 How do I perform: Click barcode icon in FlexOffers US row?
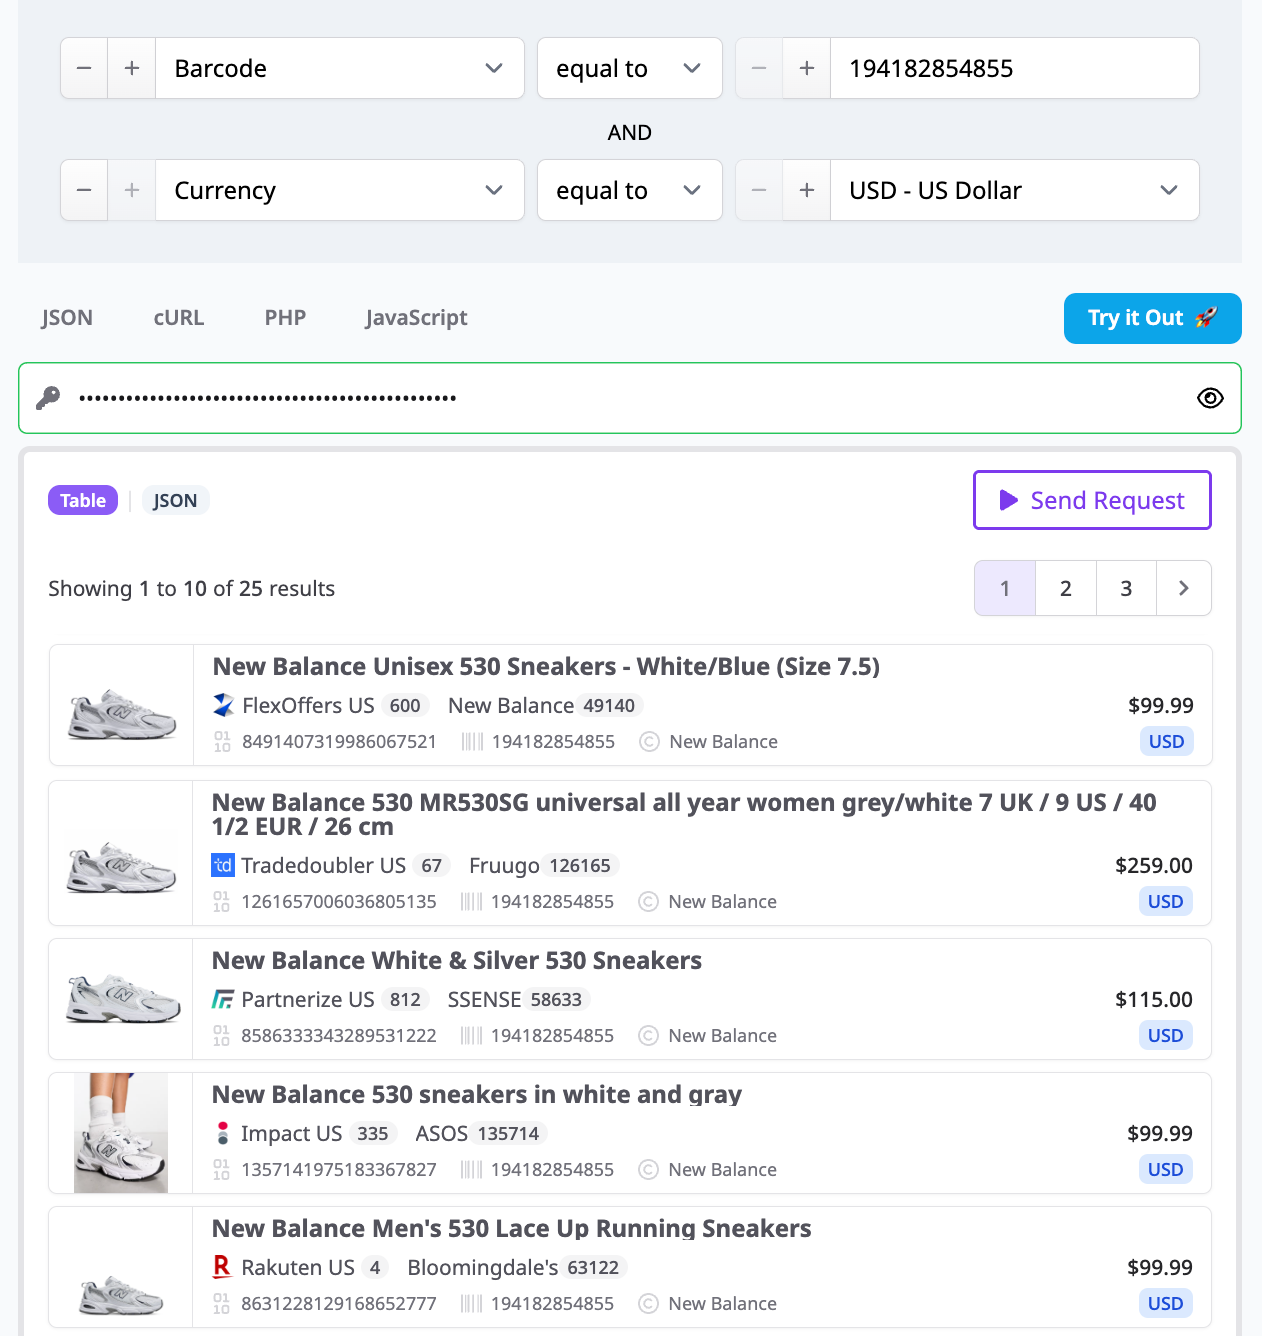[x=473, y=741]
